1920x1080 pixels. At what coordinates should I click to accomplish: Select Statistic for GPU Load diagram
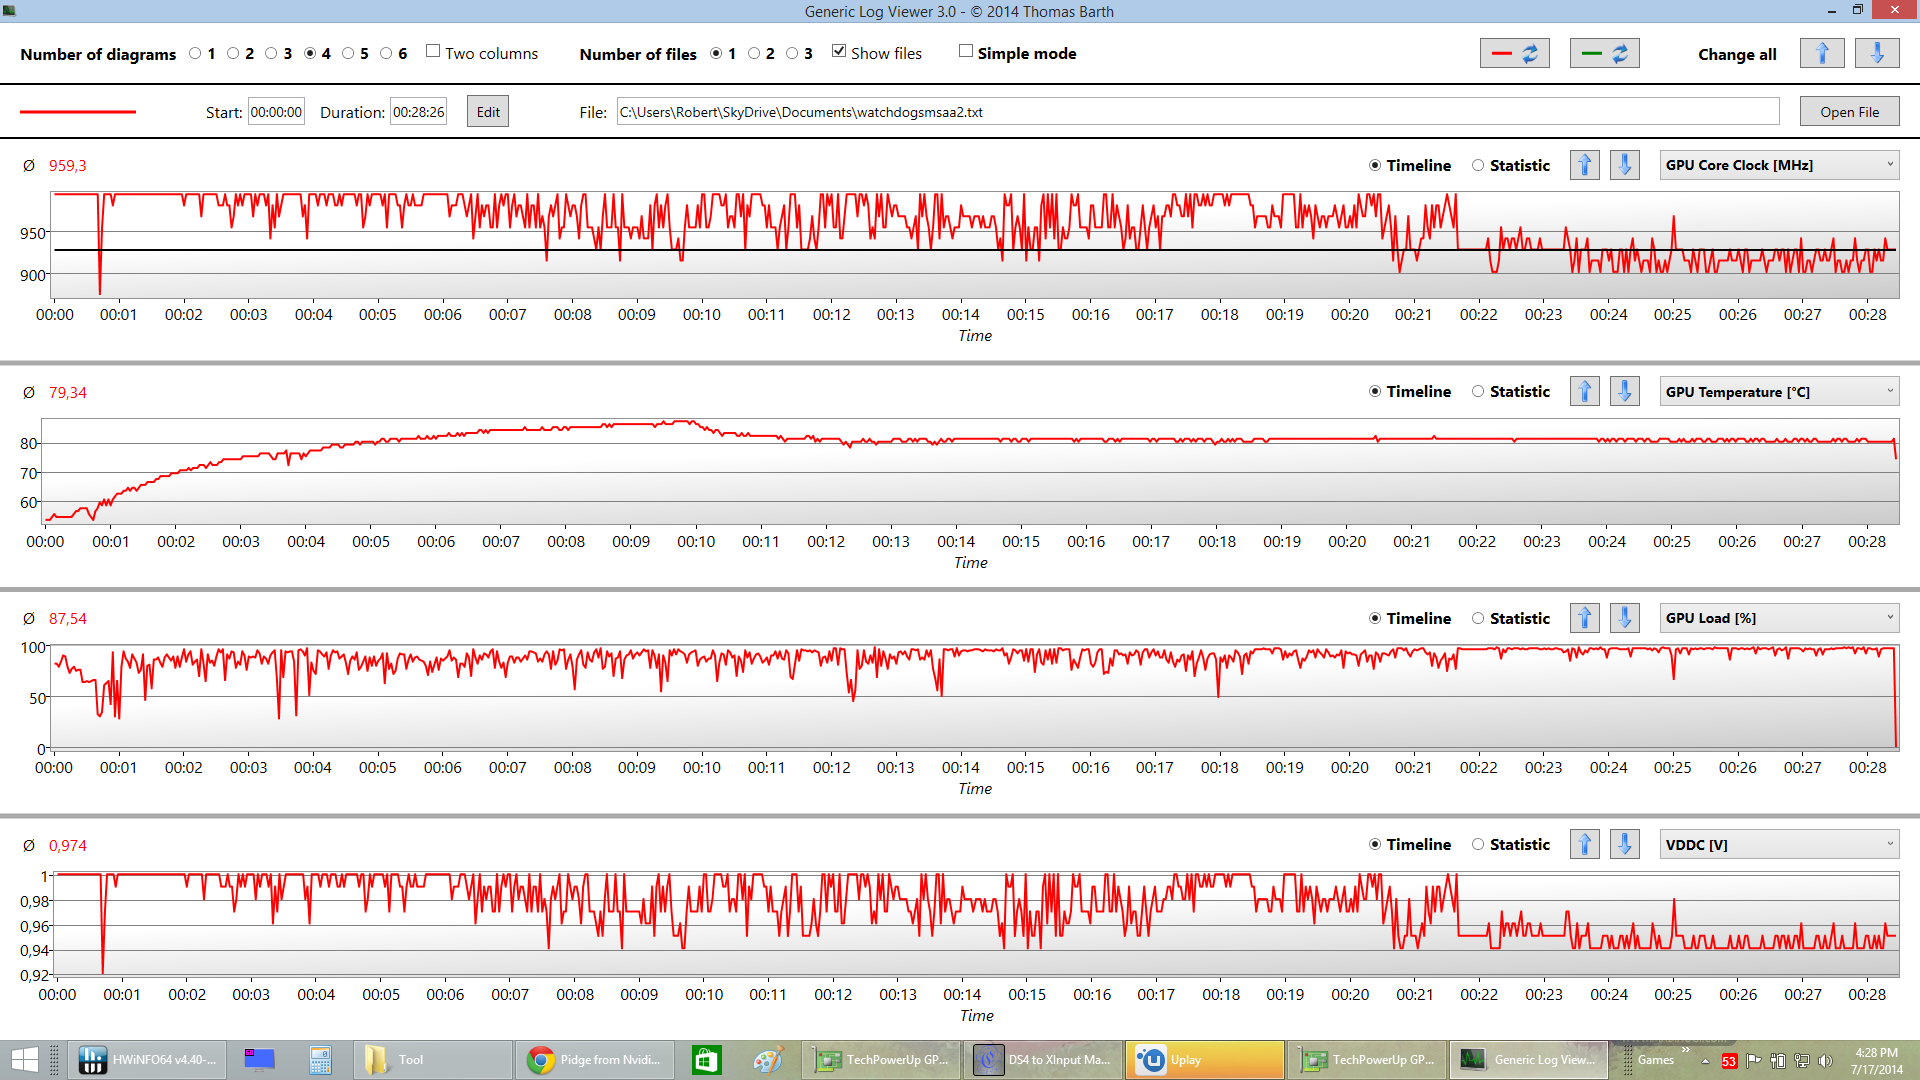[x=1478, y=619]
